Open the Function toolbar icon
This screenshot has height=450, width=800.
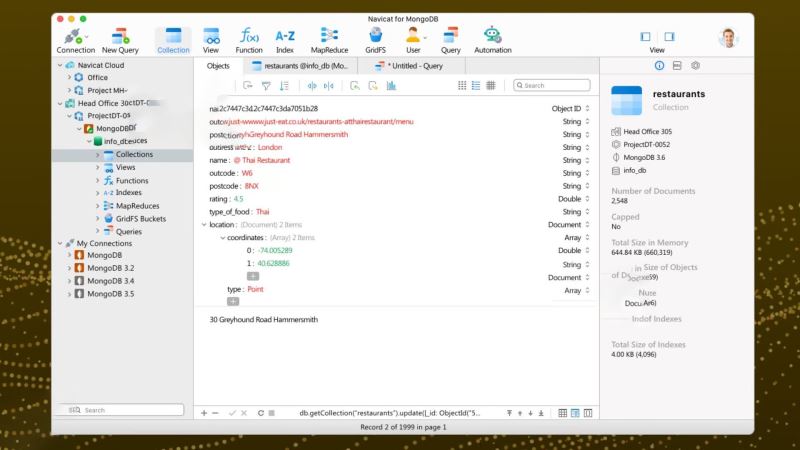coord(249,40)
